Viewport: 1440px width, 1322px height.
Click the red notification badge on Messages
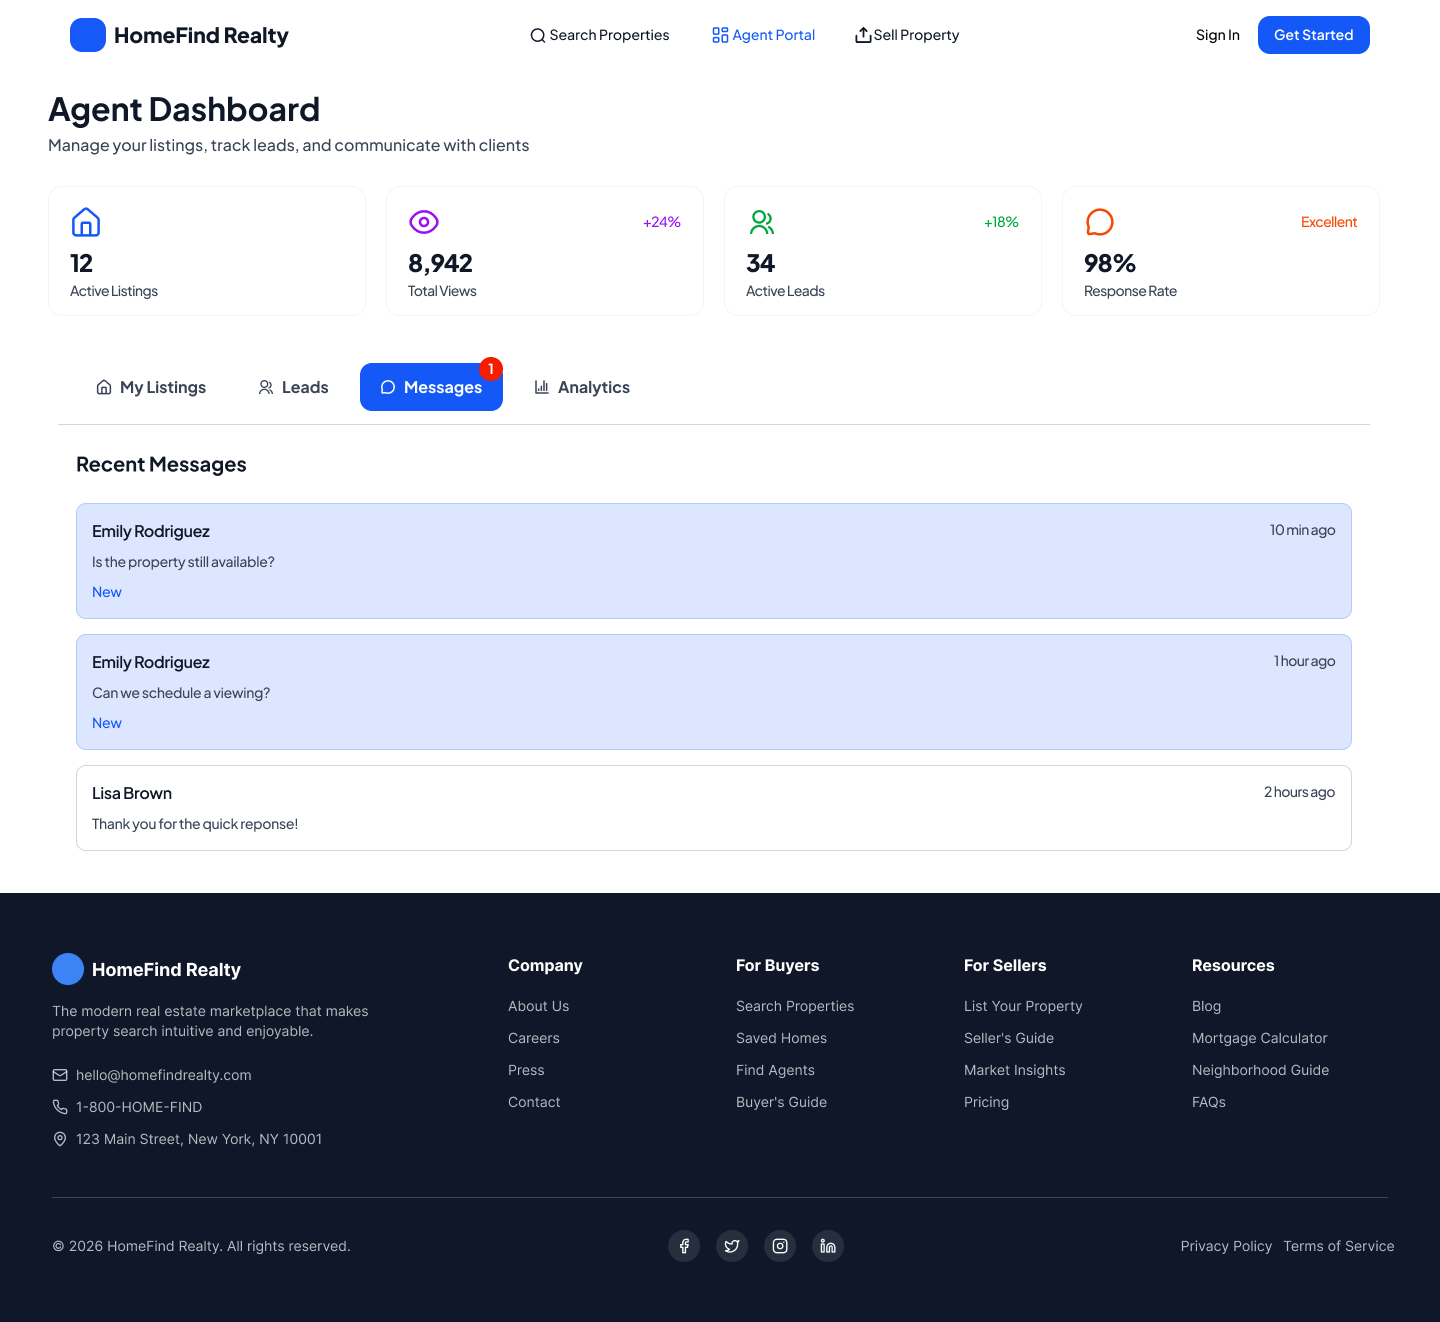pos(491,369)
